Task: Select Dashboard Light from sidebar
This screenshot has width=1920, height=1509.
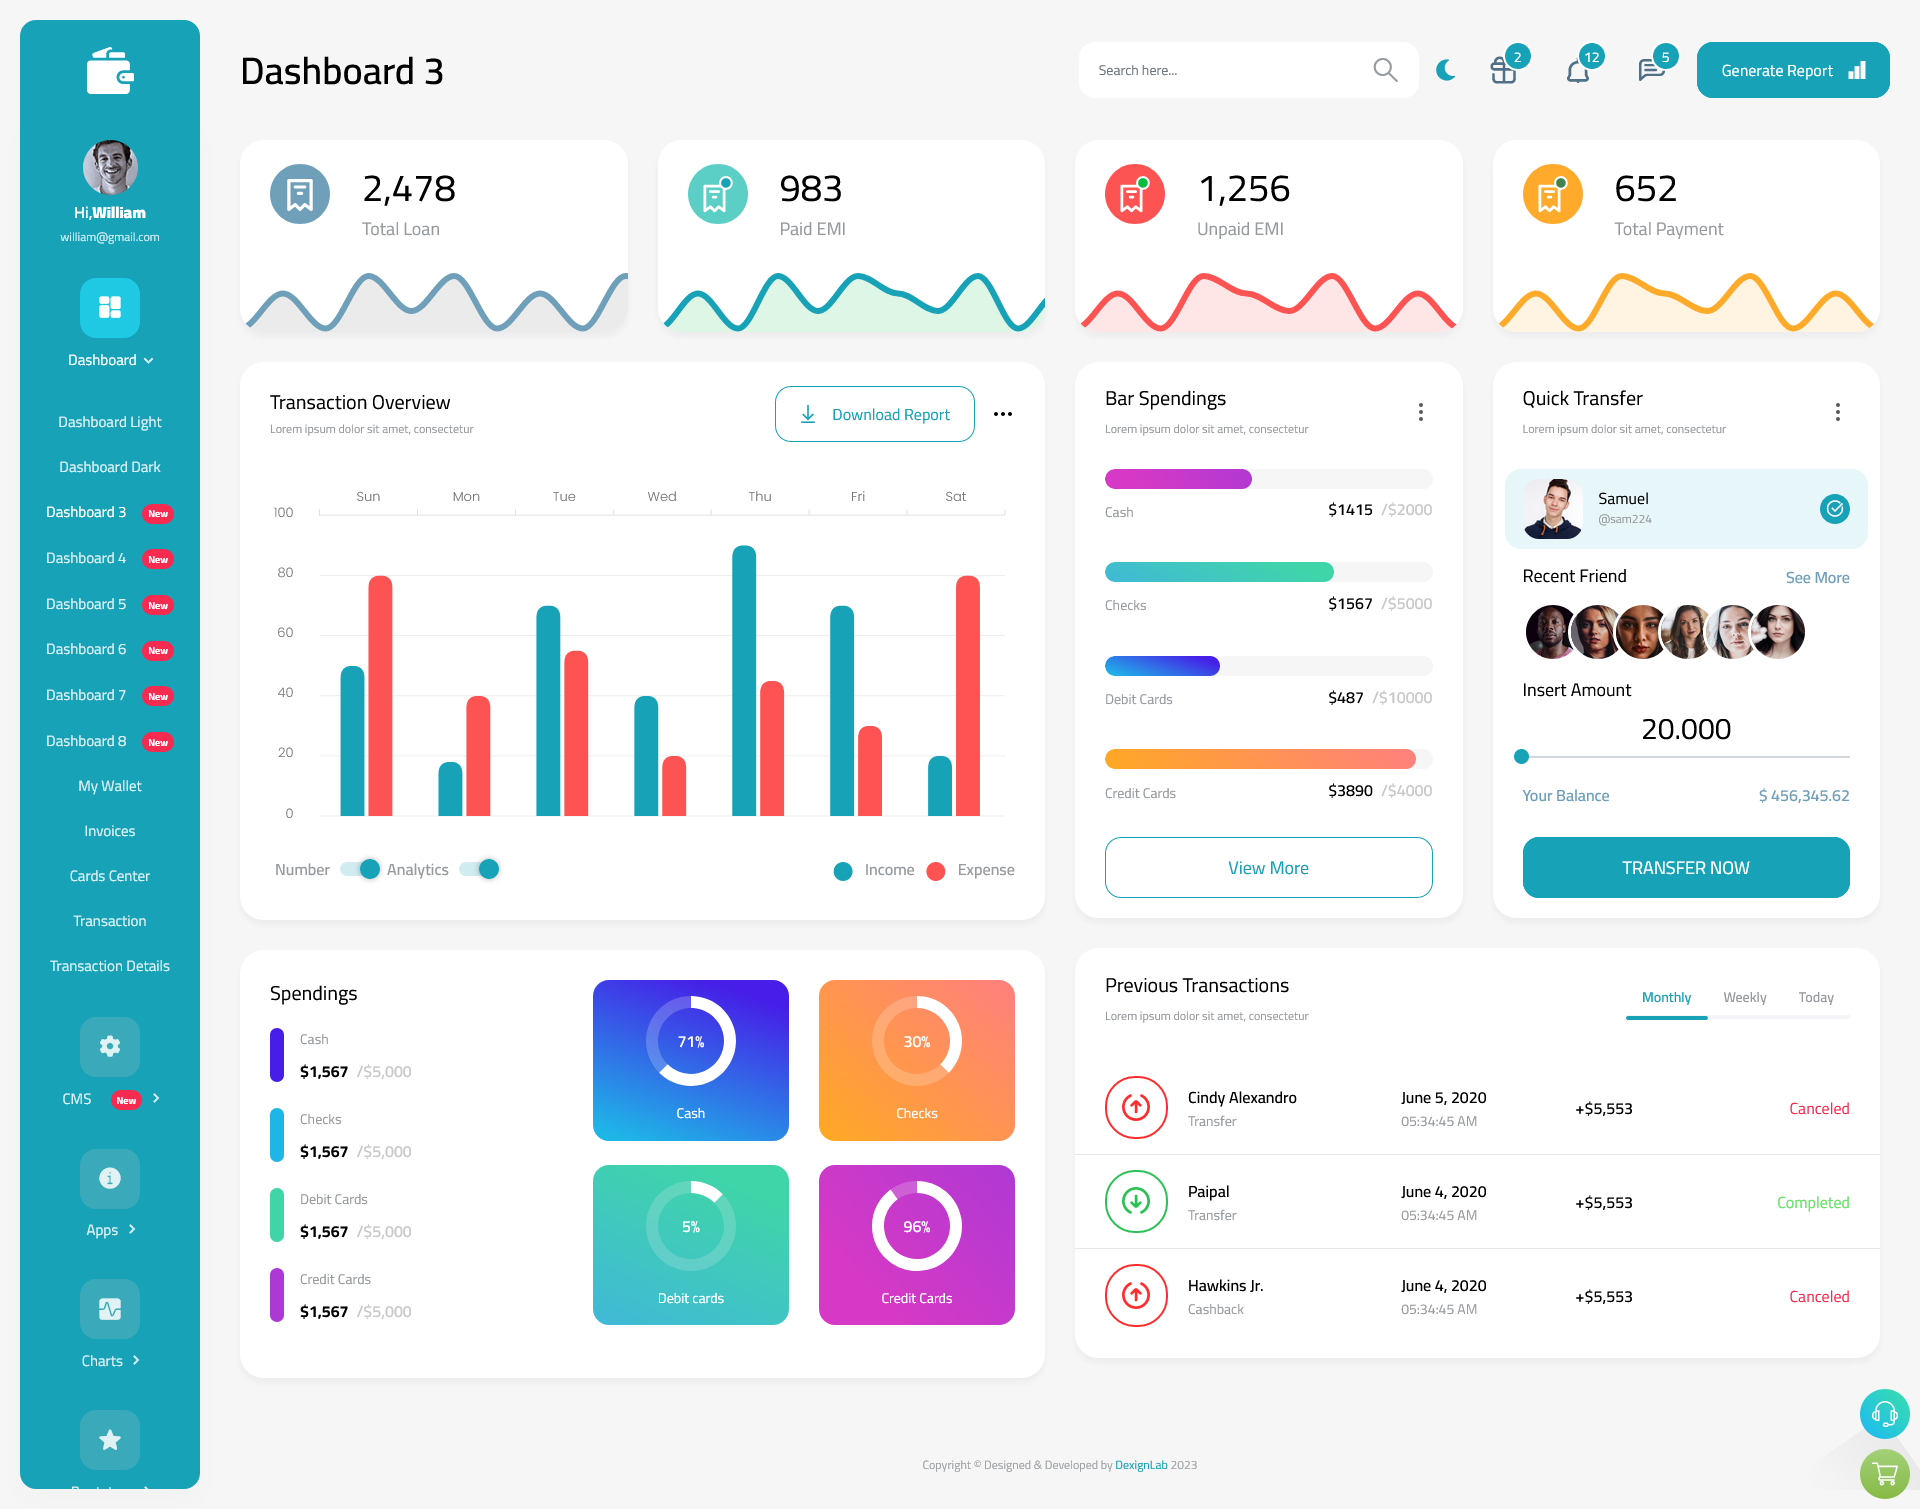Action: click(109, 419)
